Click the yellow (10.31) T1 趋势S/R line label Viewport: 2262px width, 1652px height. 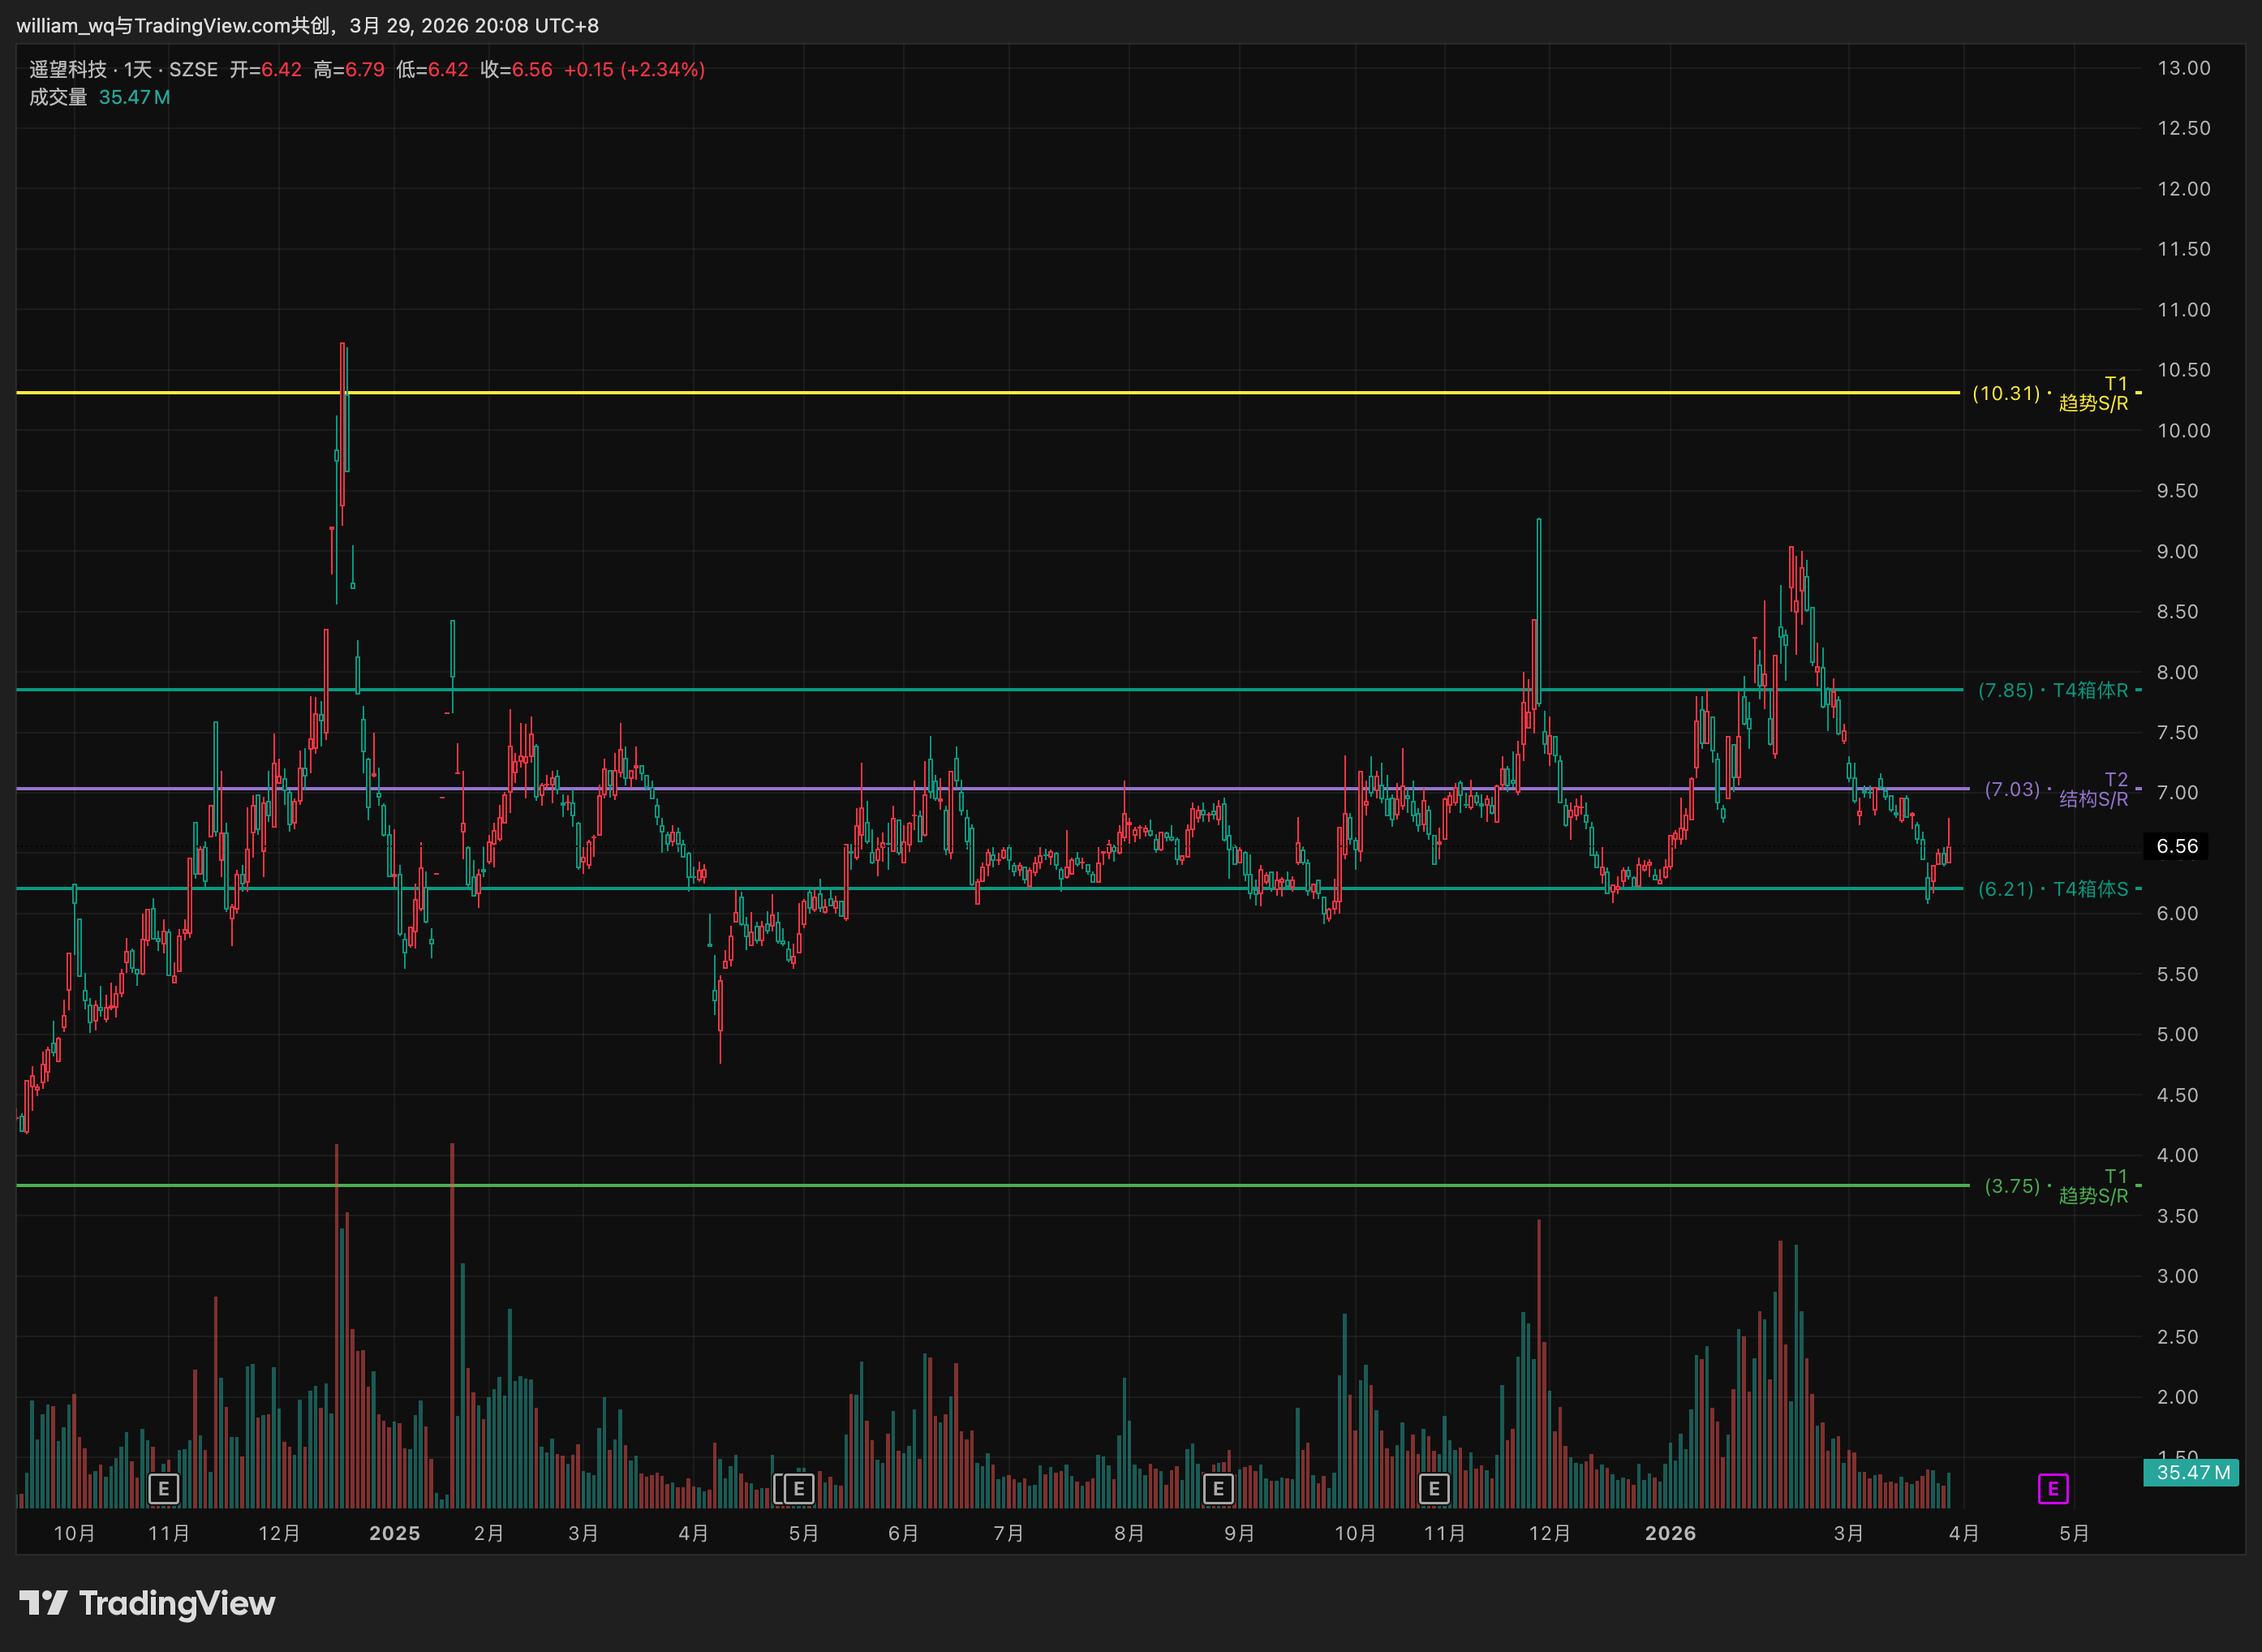[2050, 393]
